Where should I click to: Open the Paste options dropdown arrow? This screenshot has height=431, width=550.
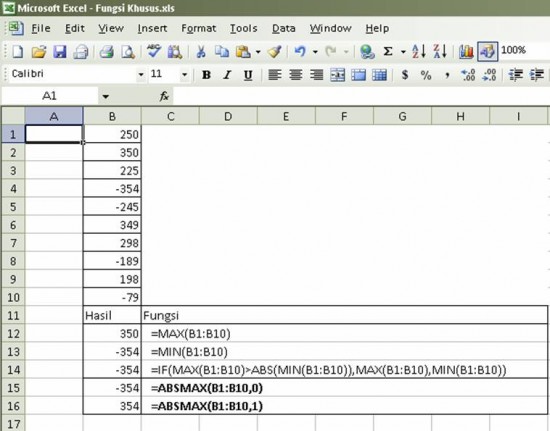pyautogui.click(x=258, y=52)
